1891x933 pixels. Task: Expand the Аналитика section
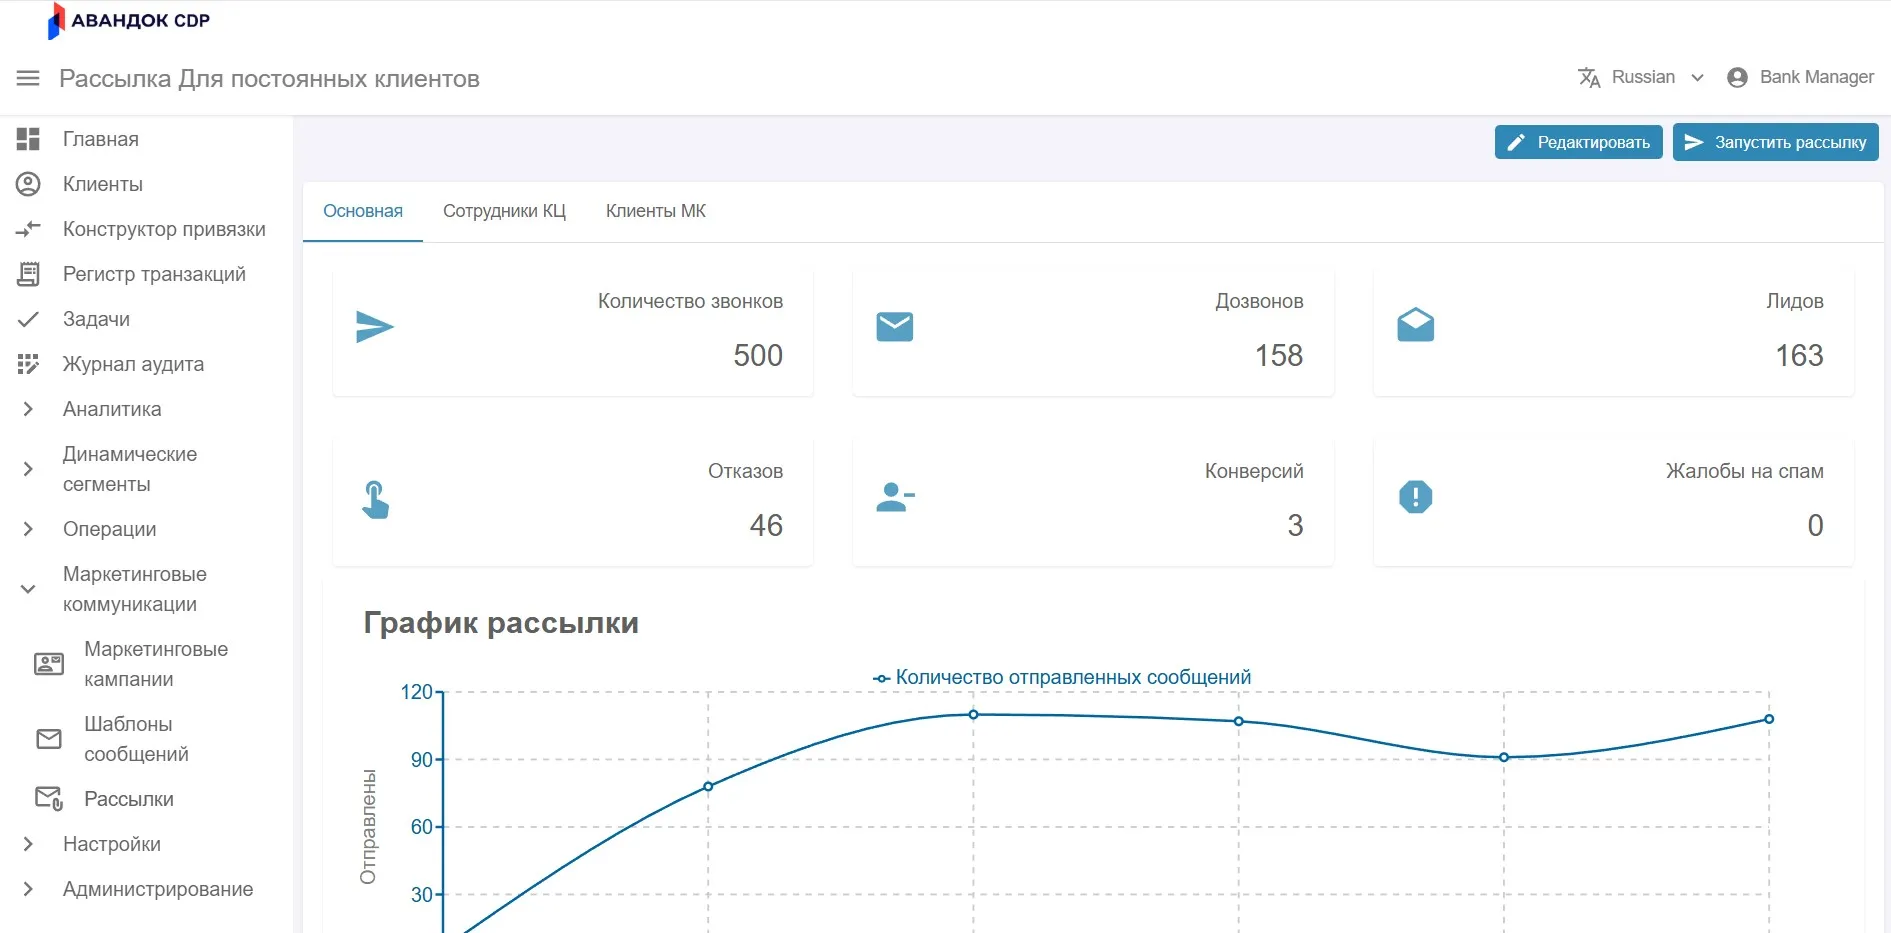[28, 409]
